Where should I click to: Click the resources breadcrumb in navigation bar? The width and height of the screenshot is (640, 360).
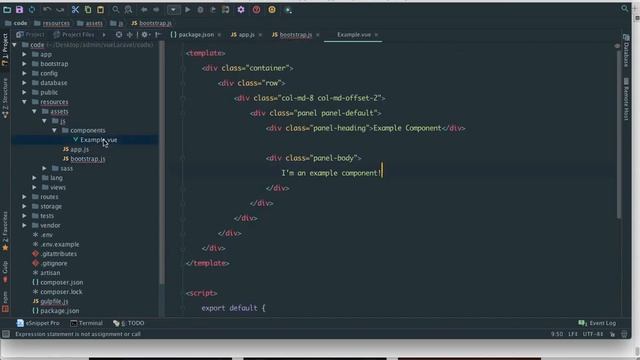click(x=52, y=23)
